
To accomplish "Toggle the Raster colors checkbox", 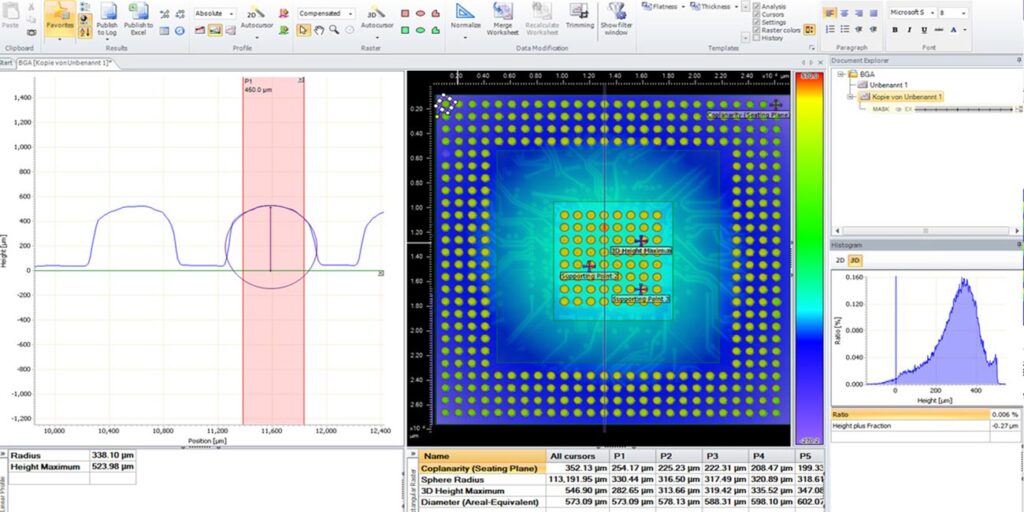I will [x=755, y=30].
